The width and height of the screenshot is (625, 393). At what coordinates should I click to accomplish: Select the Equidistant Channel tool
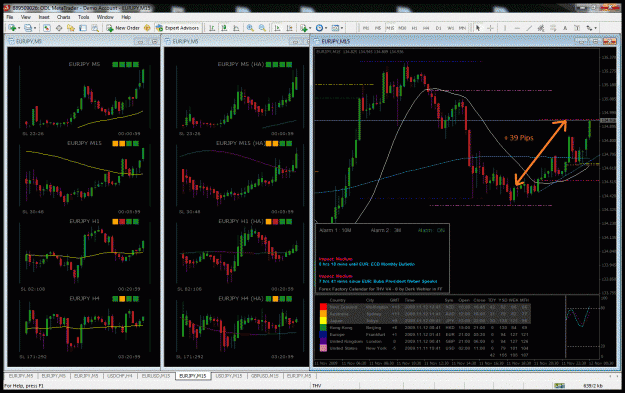coord(541,28)
